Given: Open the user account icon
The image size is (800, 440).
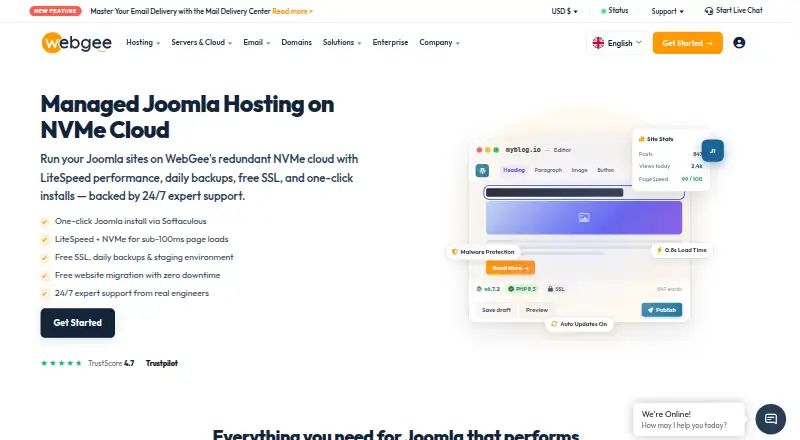Looking at the screenshot, I should click(739, 43).
